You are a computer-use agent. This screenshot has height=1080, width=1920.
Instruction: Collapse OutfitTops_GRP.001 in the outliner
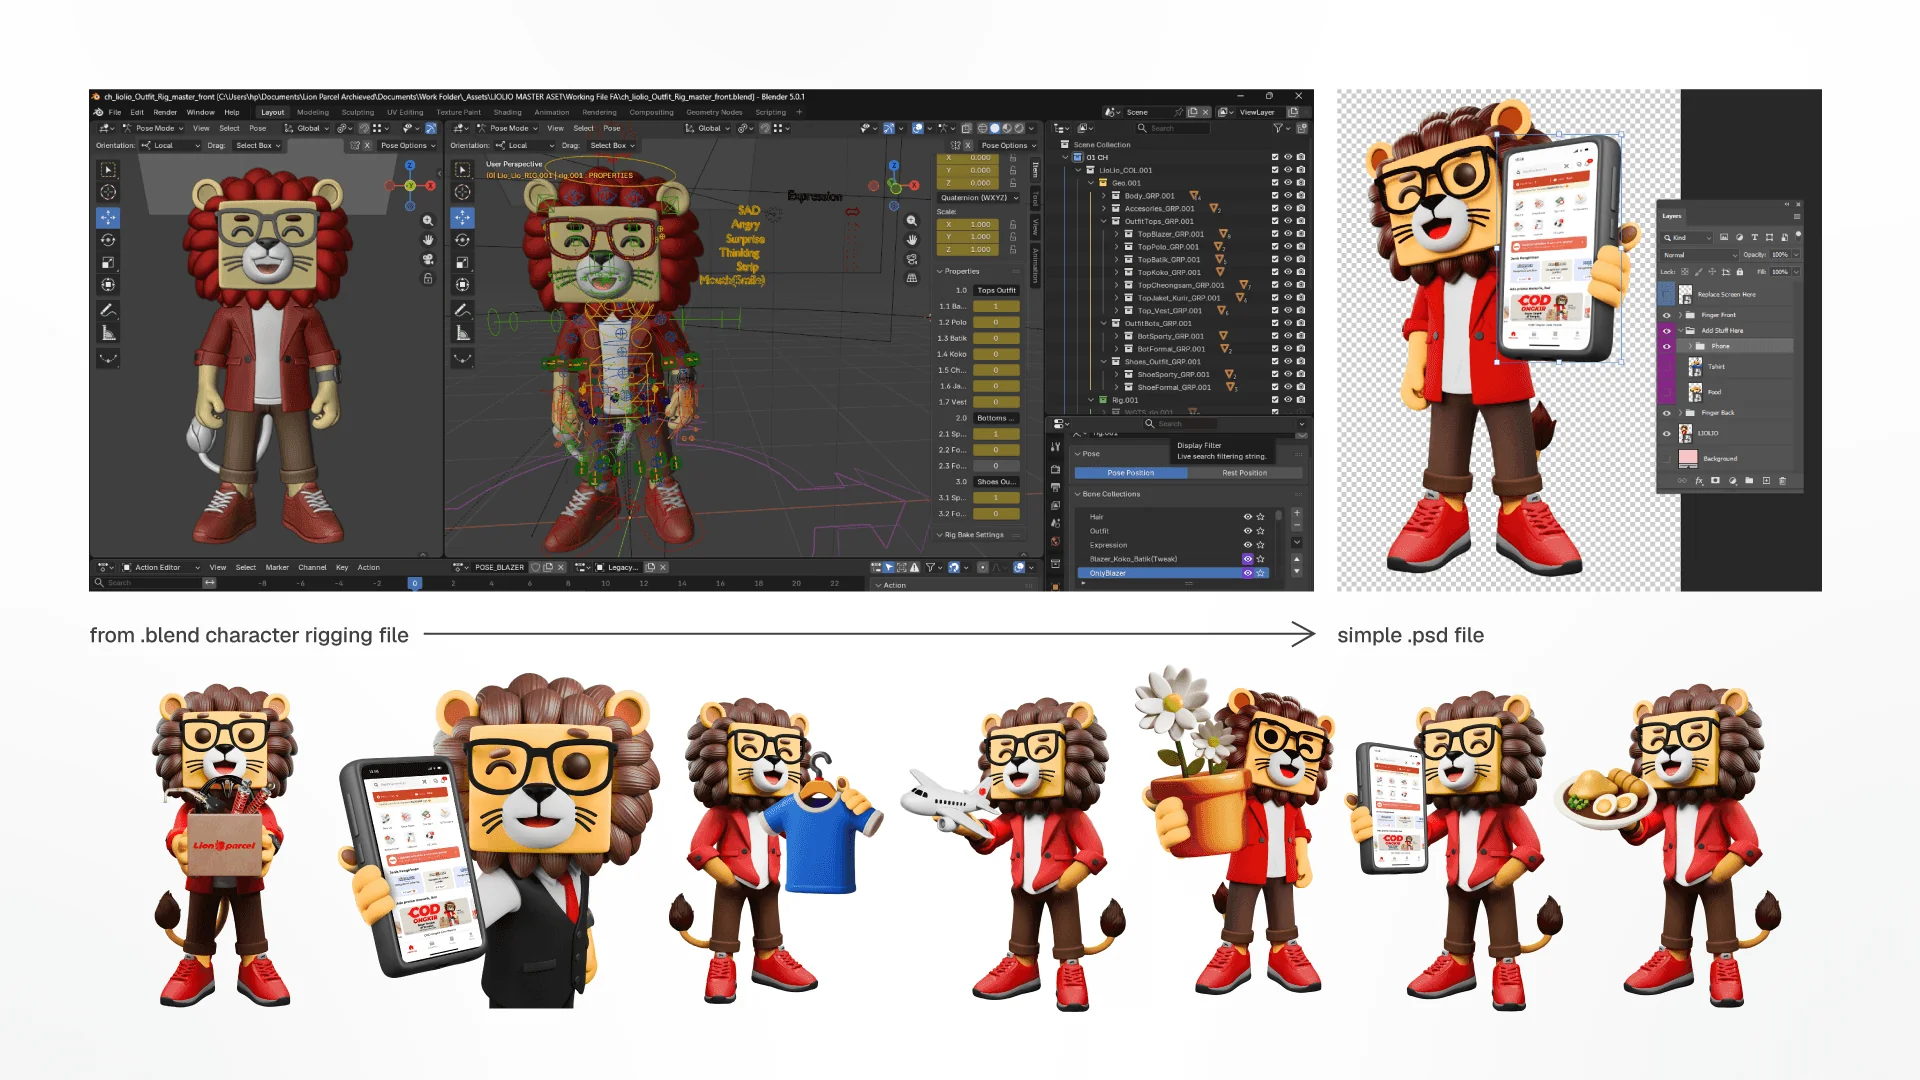point(1104,221)
